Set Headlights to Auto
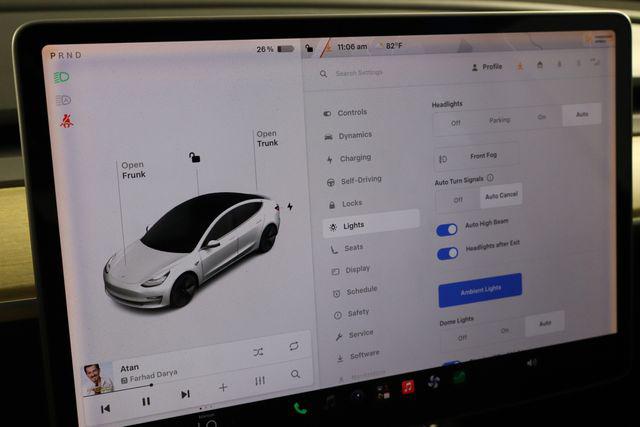Image resolution: width=640 pixels, height=427 pixels. (582, 114)
